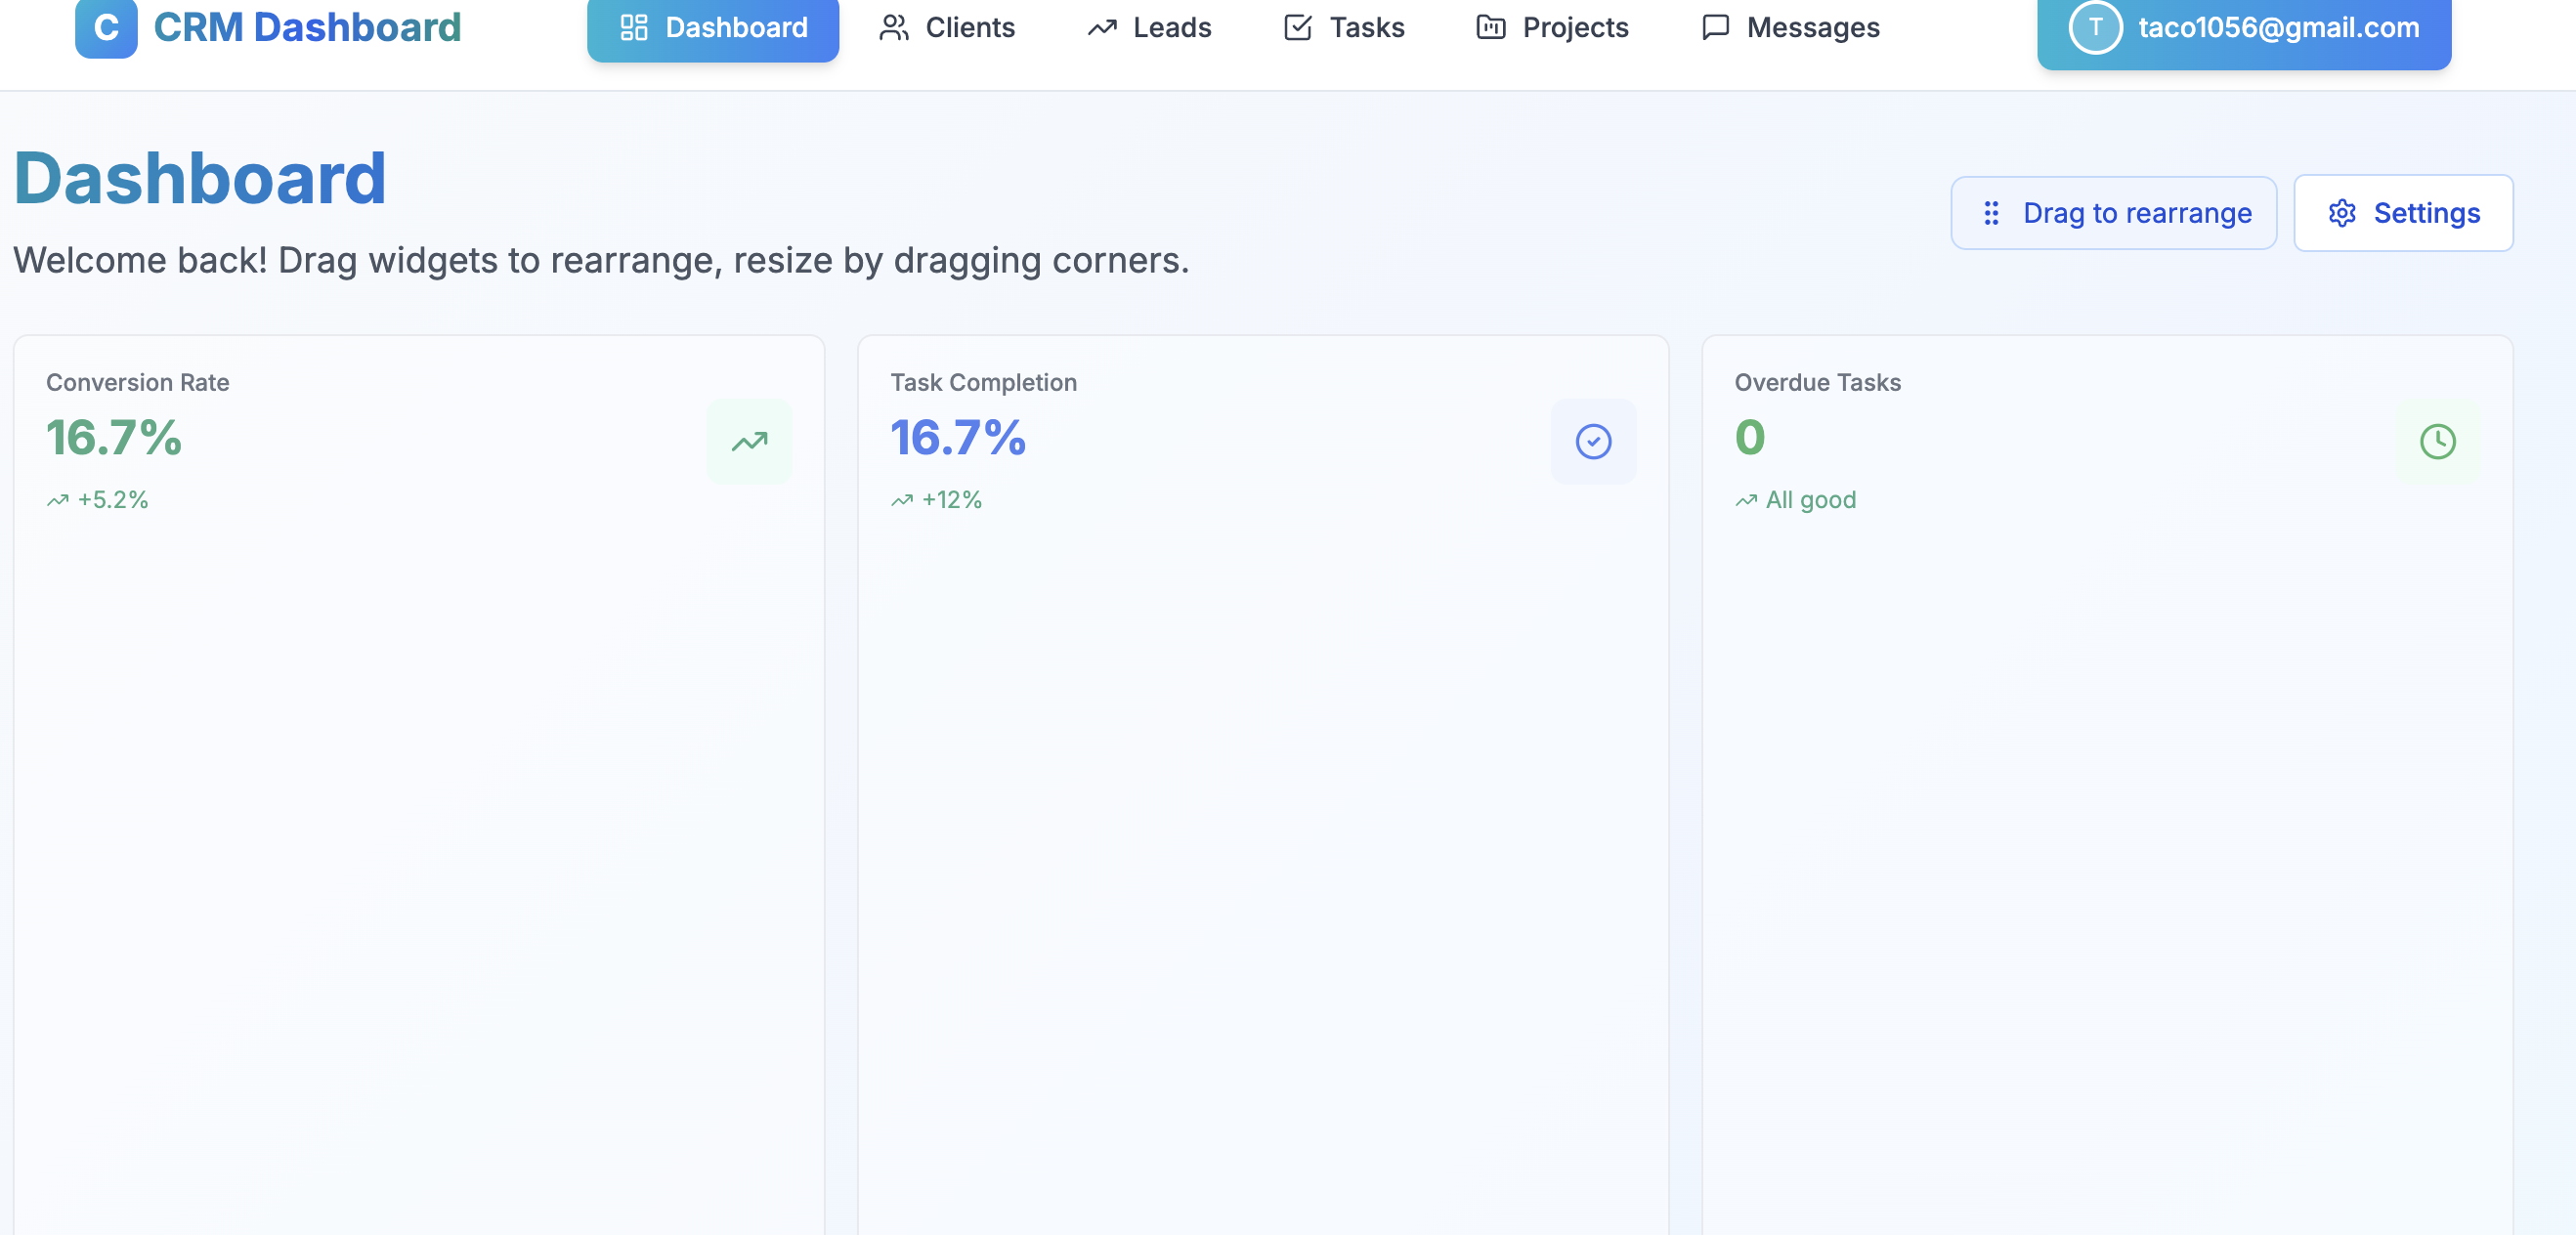Image resolution: width=2576 pixels, height=1235 pixels.
Task: Select the Dashboard grid icon in the navbar
Action: pyautogui.click(x=633, y=28)
